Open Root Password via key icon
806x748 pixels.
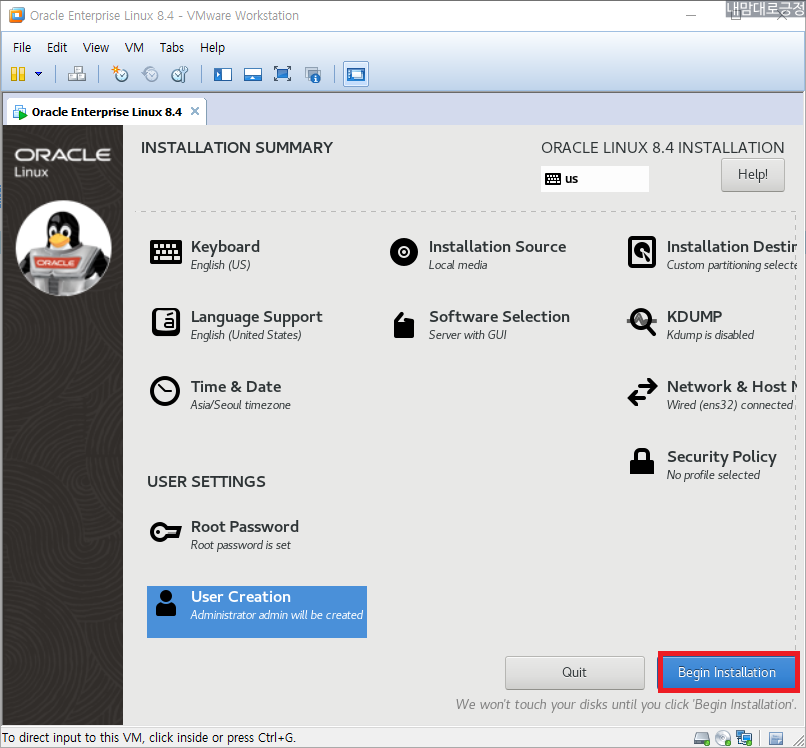[165, 532]
